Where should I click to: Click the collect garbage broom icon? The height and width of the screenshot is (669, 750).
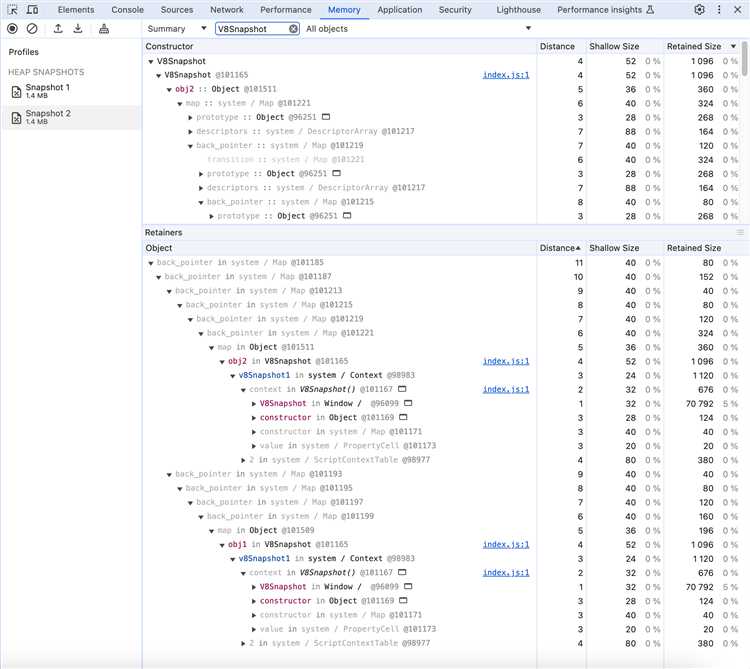coord(104,29)
